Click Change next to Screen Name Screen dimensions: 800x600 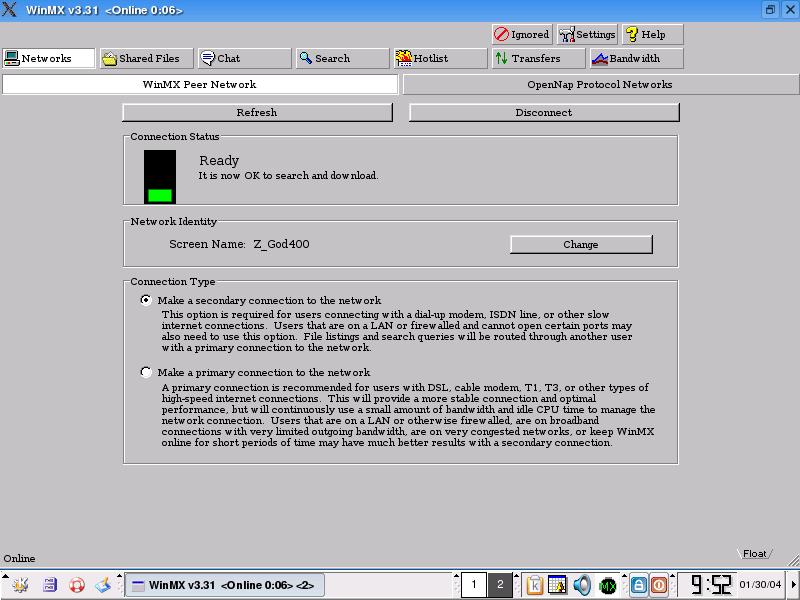tap(581, 244)
